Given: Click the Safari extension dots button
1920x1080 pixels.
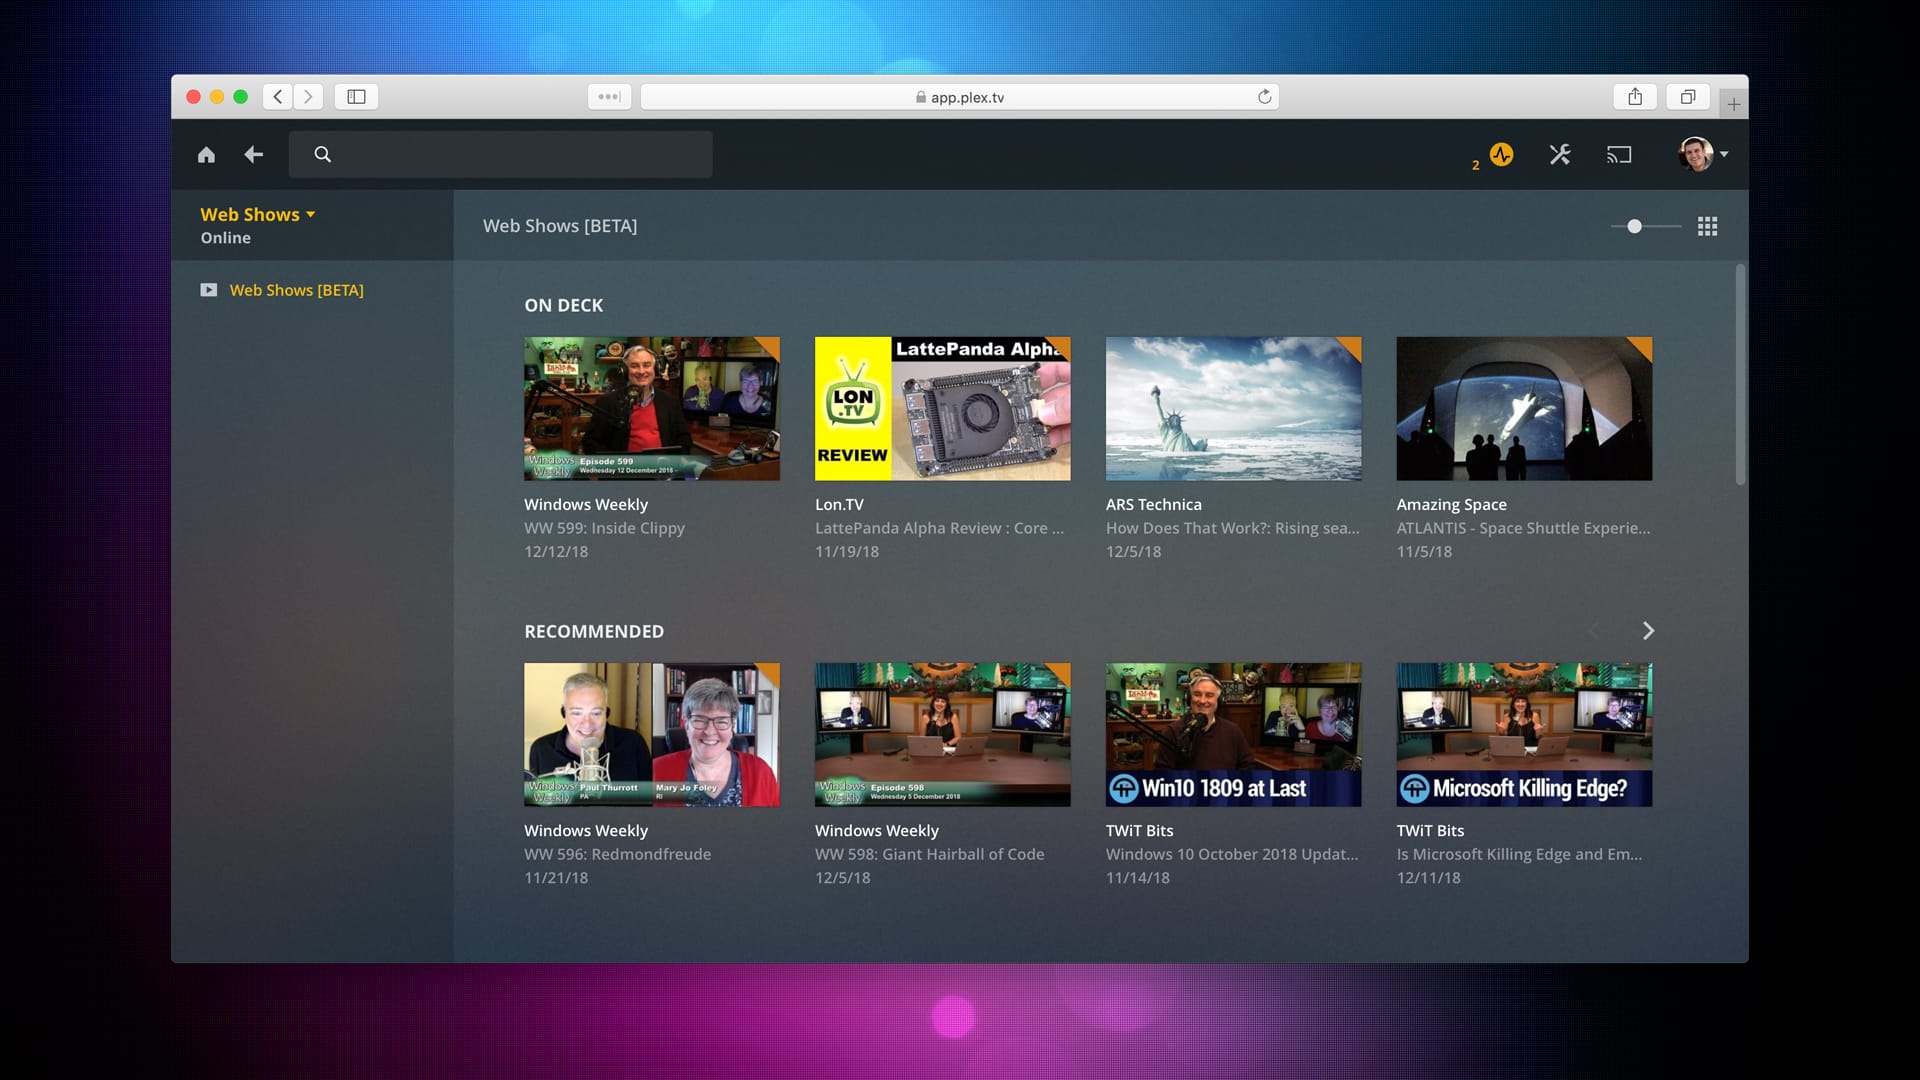Looking at the screenshot, I should [x=609, y=96].
